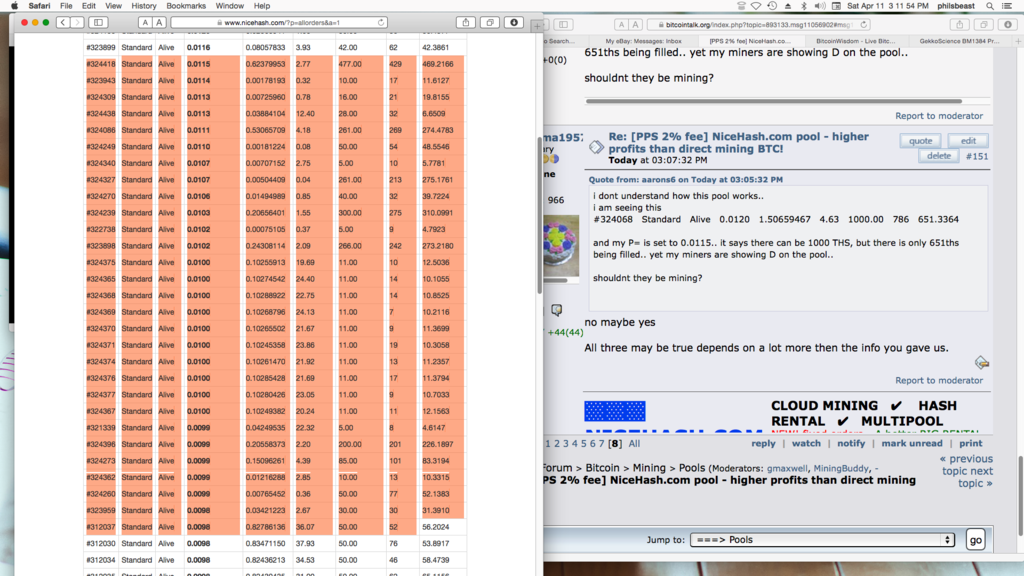Show all tabs in the NiceHash window
The width and height of the screenshot is (1024, 576).
[490, 22]
